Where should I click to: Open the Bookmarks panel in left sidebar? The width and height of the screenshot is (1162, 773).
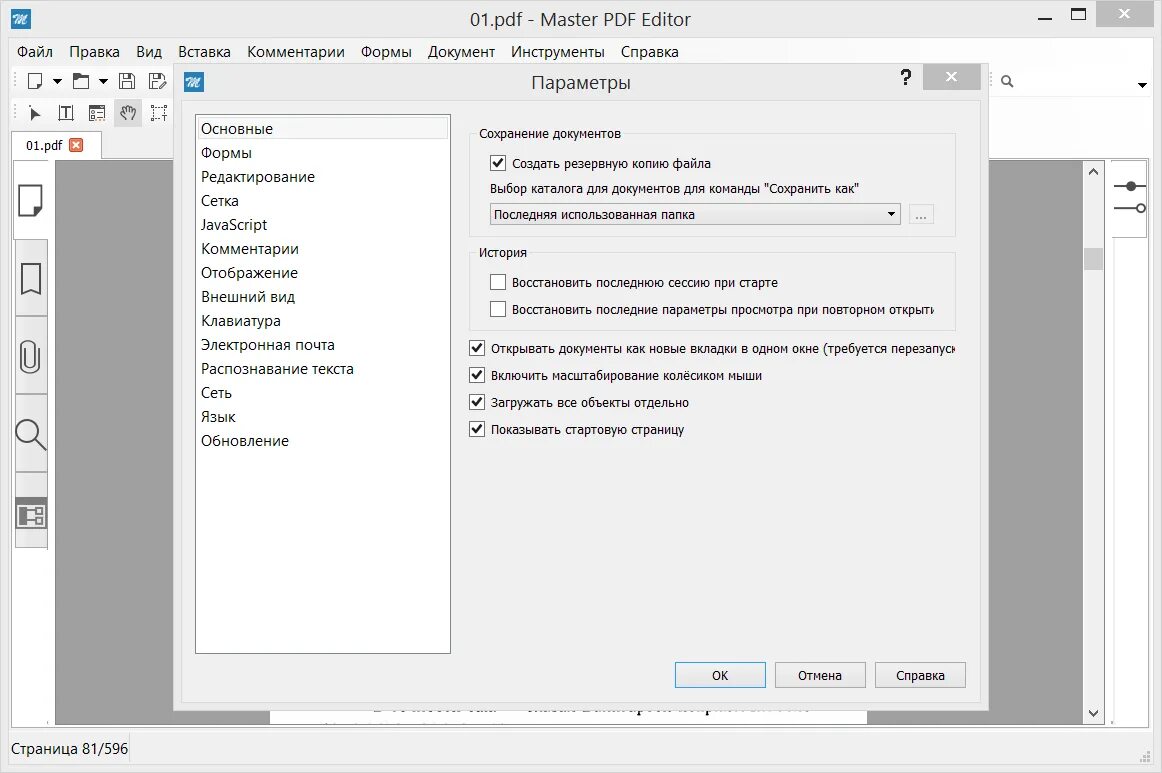[30, 279]
